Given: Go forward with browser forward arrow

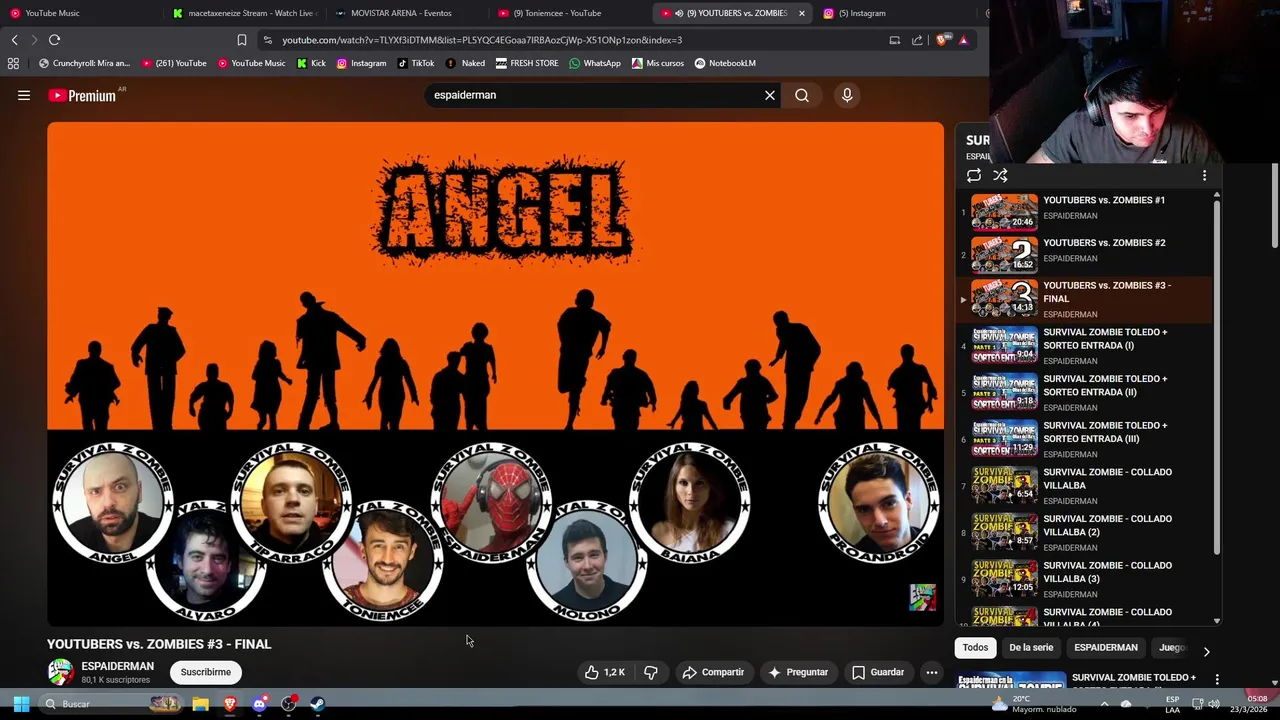Looking at the screenshot, I should tap(33, 40).
